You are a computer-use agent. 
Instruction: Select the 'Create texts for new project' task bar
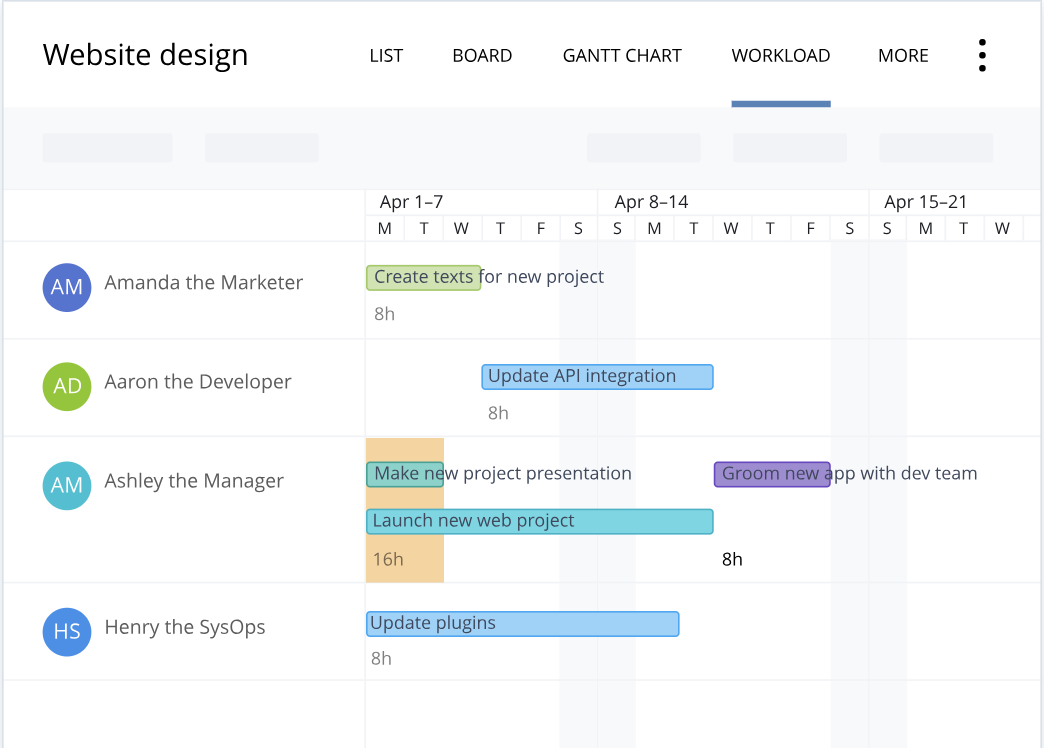(x=423, y=277)
